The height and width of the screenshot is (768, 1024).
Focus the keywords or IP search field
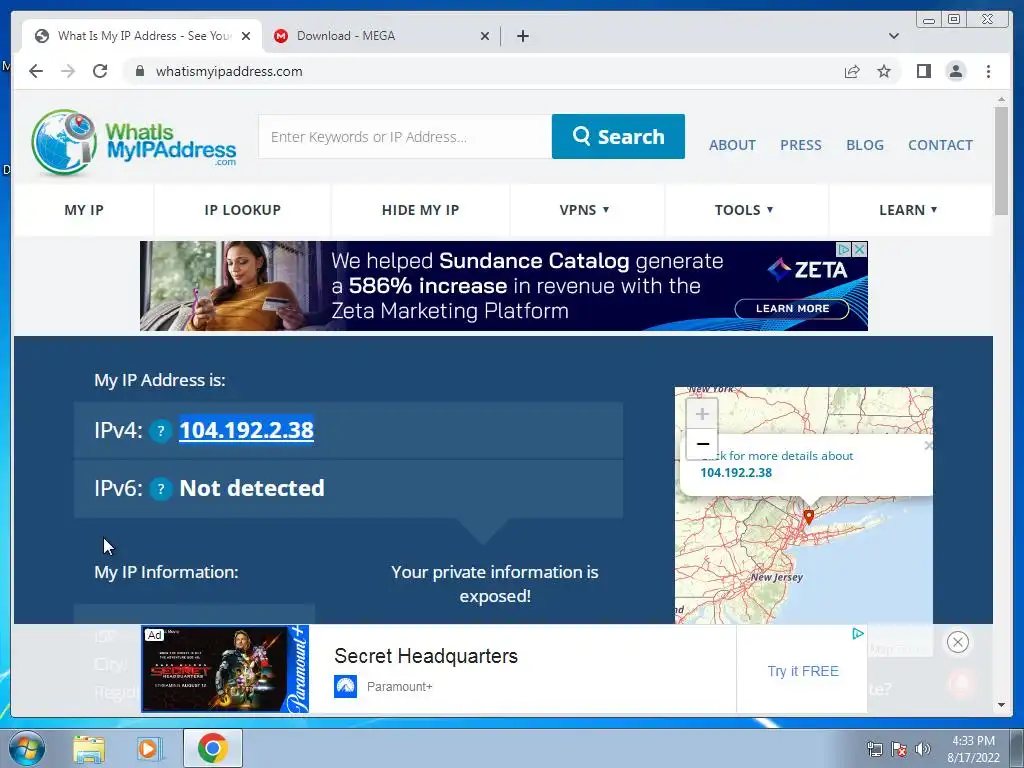coord(405,136)
